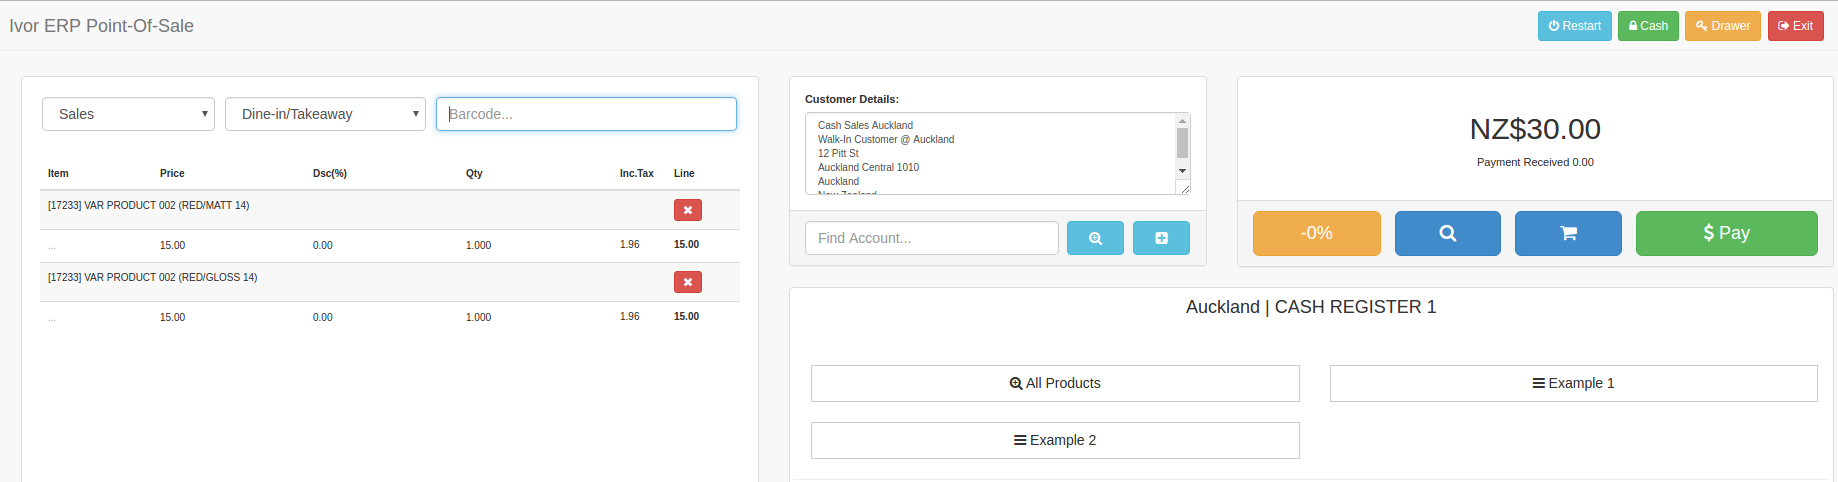Viewport: 1838px width, 482px height.
Task: Focus the Barcode input field
Action: 586,114
